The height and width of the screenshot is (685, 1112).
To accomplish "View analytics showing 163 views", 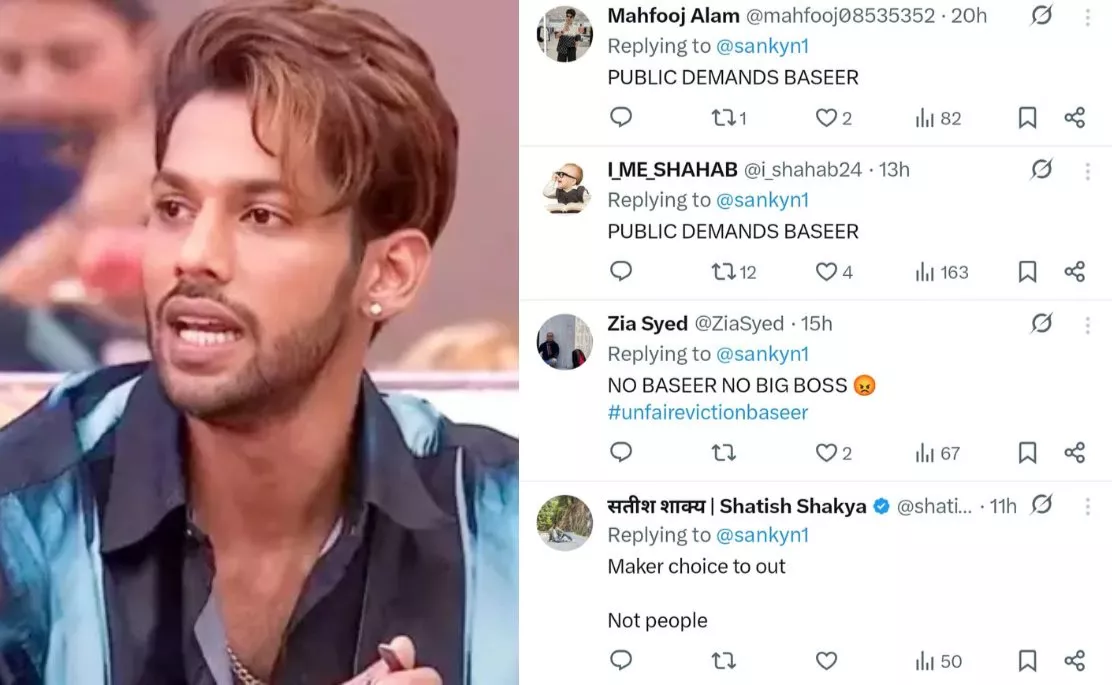I will tap(942, 272).
